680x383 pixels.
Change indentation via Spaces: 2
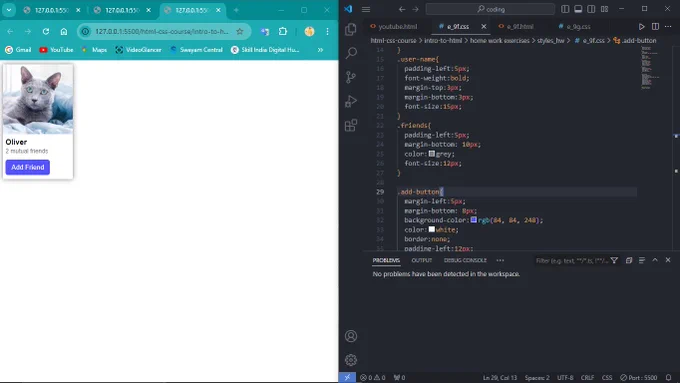click(537, 377)
